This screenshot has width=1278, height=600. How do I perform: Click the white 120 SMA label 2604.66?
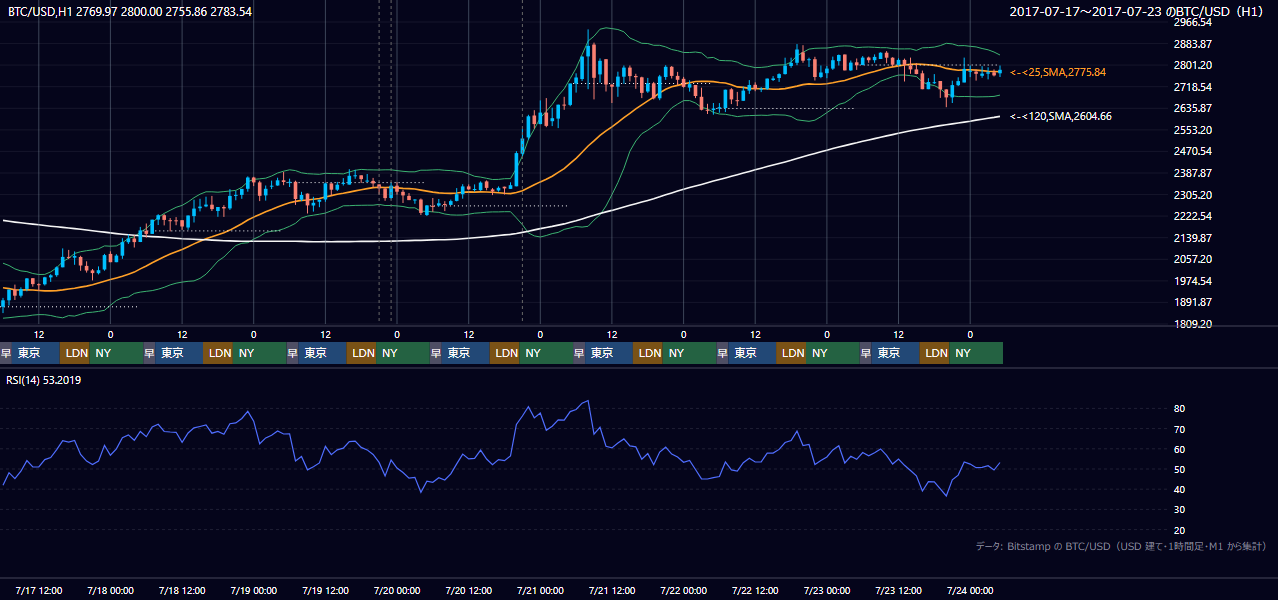(x=1061, y=116)
